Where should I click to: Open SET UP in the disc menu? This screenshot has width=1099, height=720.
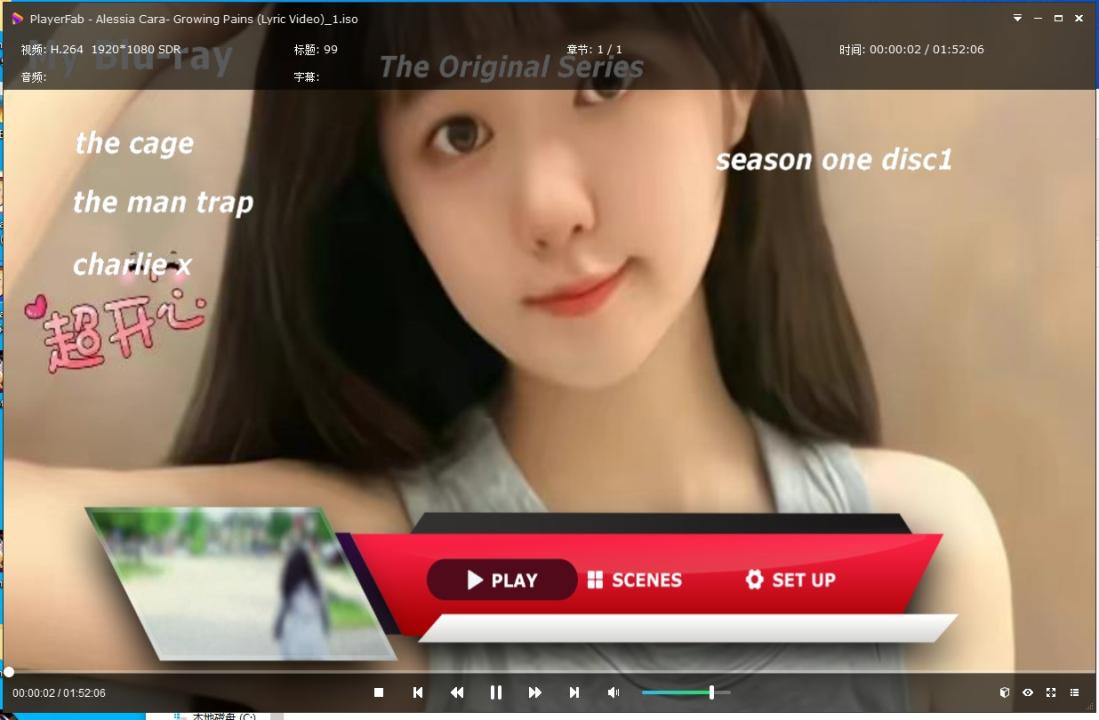click(790, 580)
